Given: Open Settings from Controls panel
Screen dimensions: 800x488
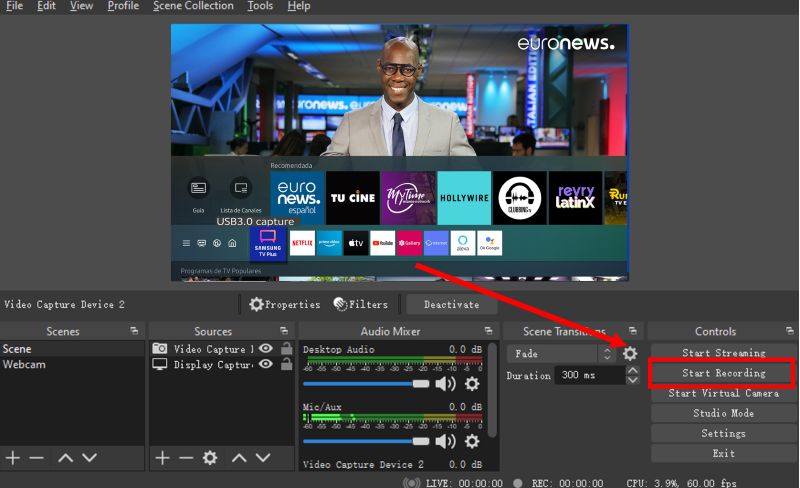Looking at the screenshot, I should (723, 433).
